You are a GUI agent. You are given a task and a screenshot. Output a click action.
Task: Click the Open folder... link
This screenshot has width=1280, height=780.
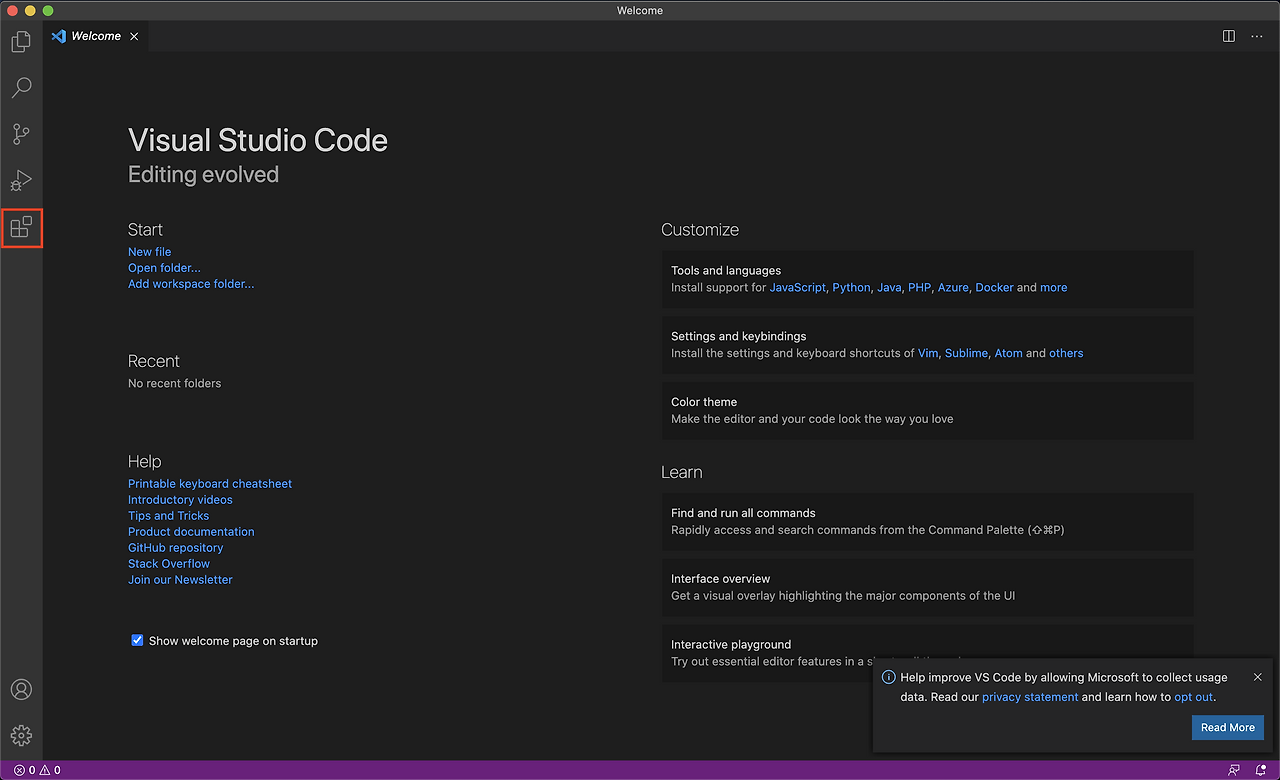click(164, 268)
